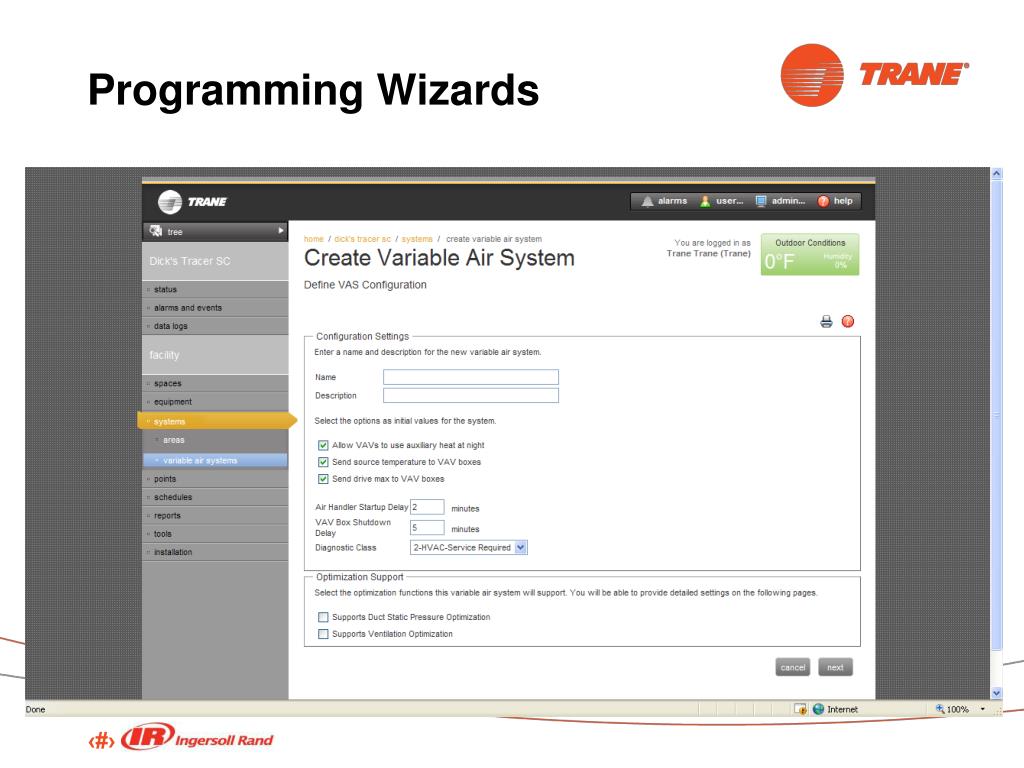Viewport: 1024px width, 768px height.
Task: Open the user menu icon
Action: coord(705,201)
